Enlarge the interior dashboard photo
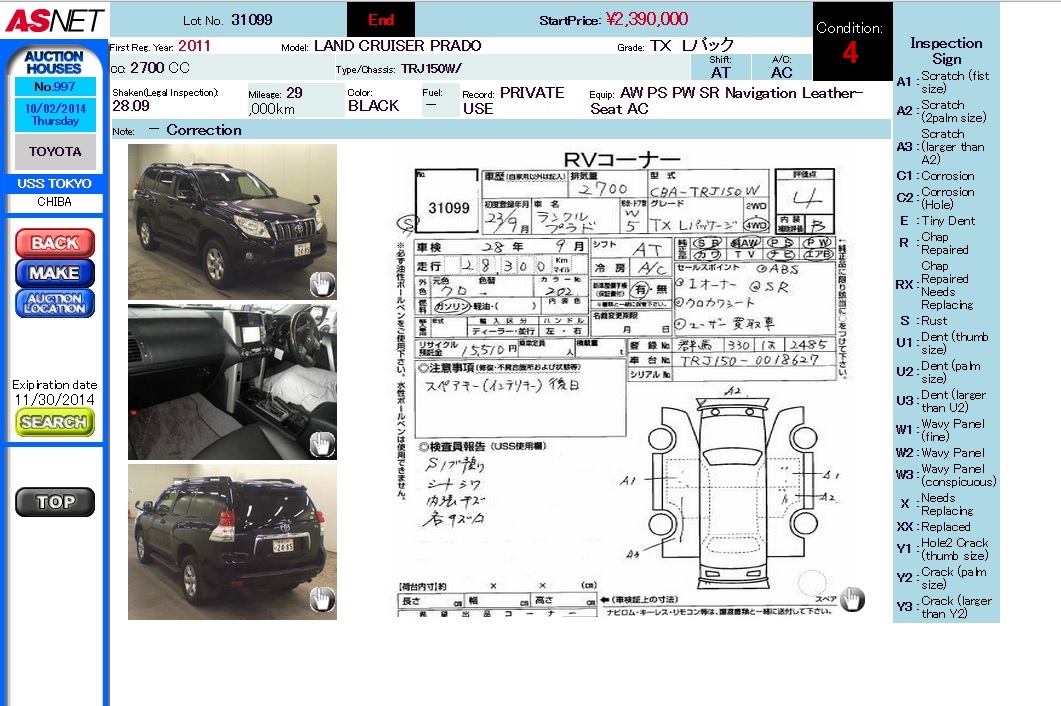The width and height of the screenshot is (1061, 706). click(232, 382)
